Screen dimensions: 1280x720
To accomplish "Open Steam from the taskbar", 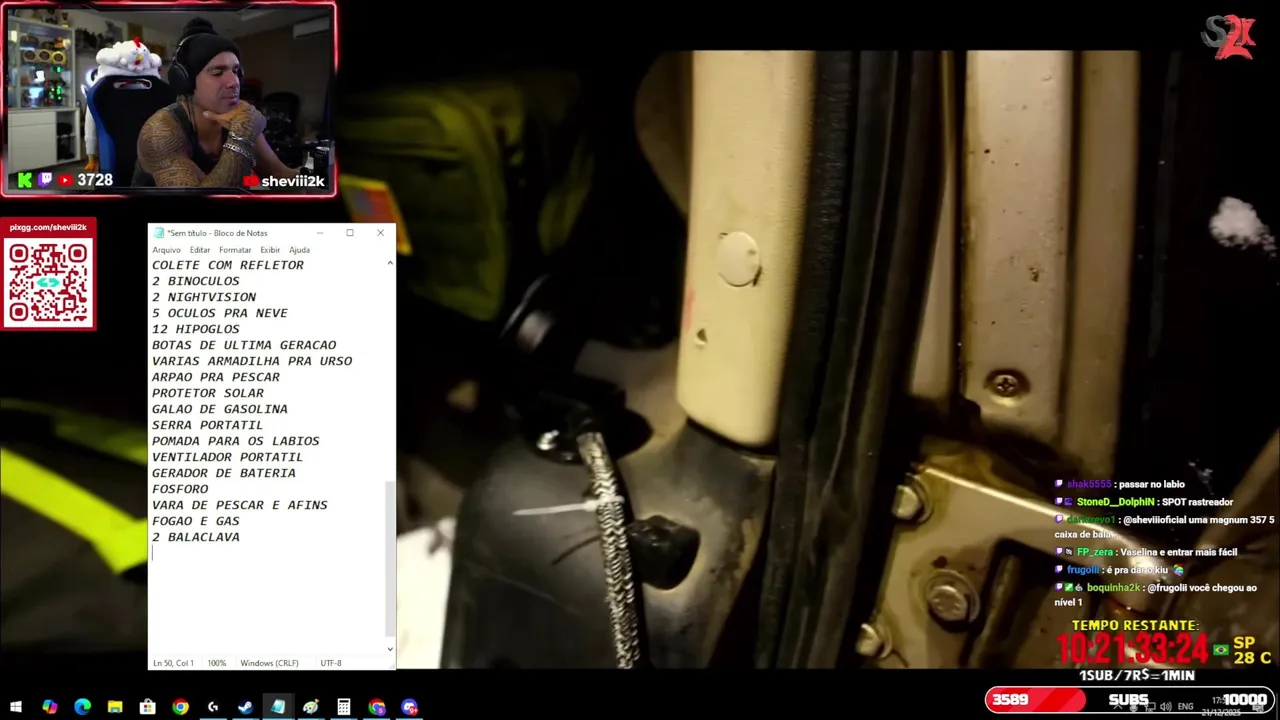I will point(245,707).
